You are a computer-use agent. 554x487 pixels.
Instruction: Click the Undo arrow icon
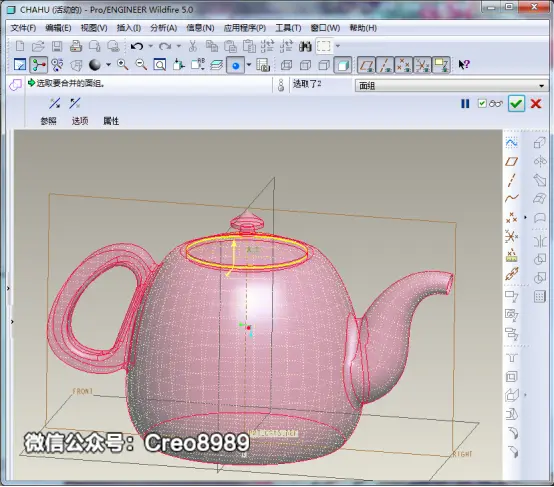pyautogui.click(x=137, y=46)
